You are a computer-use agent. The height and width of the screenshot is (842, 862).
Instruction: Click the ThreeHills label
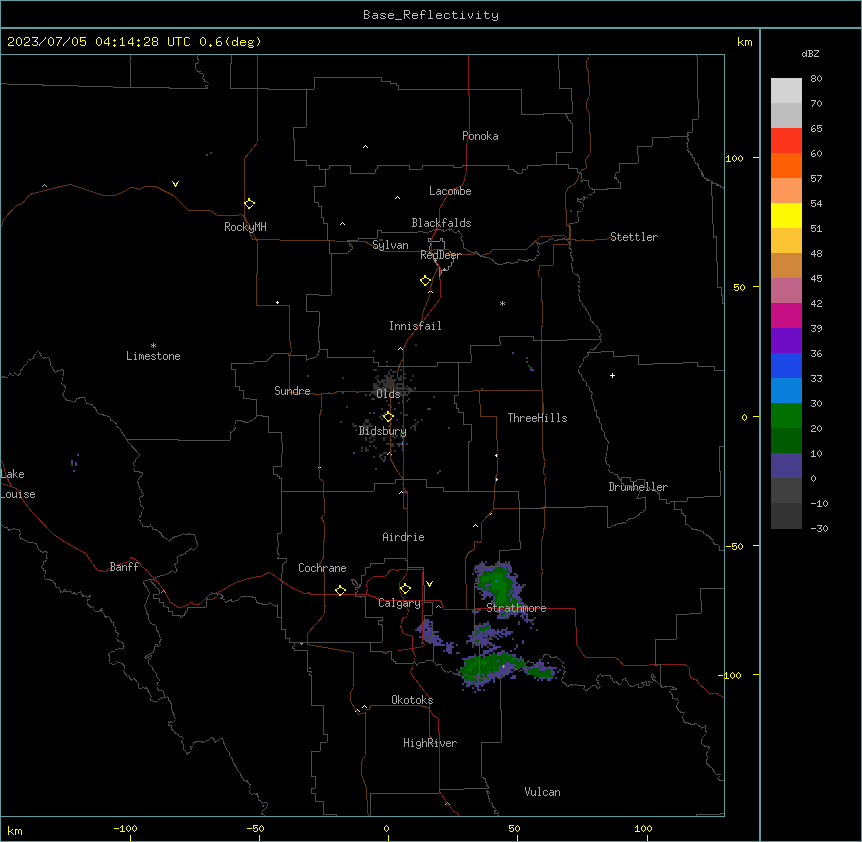[x=537, y=418]
